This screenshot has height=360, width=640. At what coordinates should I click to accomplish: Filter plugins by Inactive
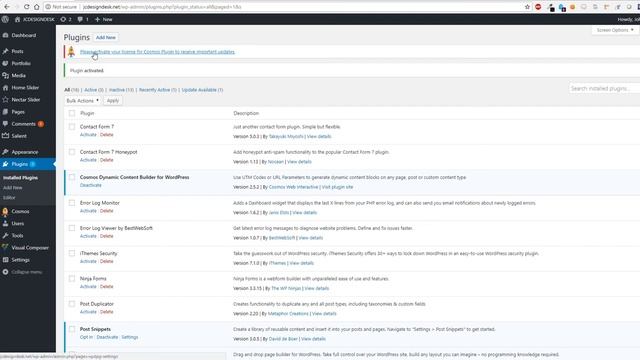coord(121,90)
